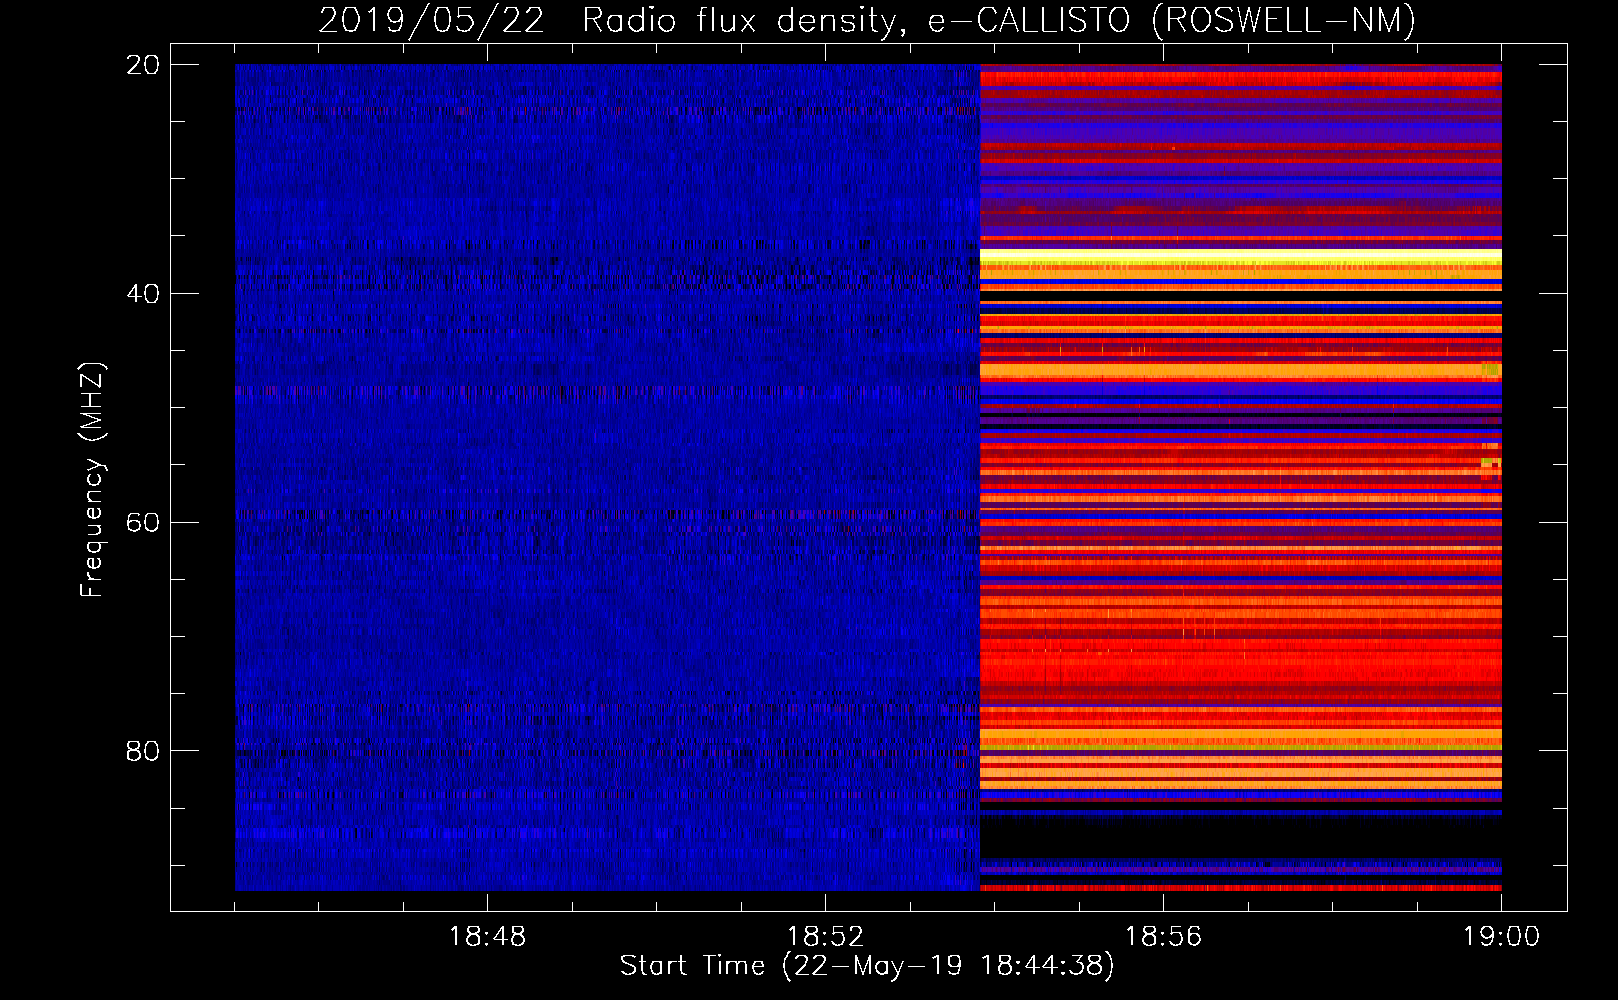1618x1000 pixels.
Task: Click the 80 frequency tick label
Action: coord(143,751)
